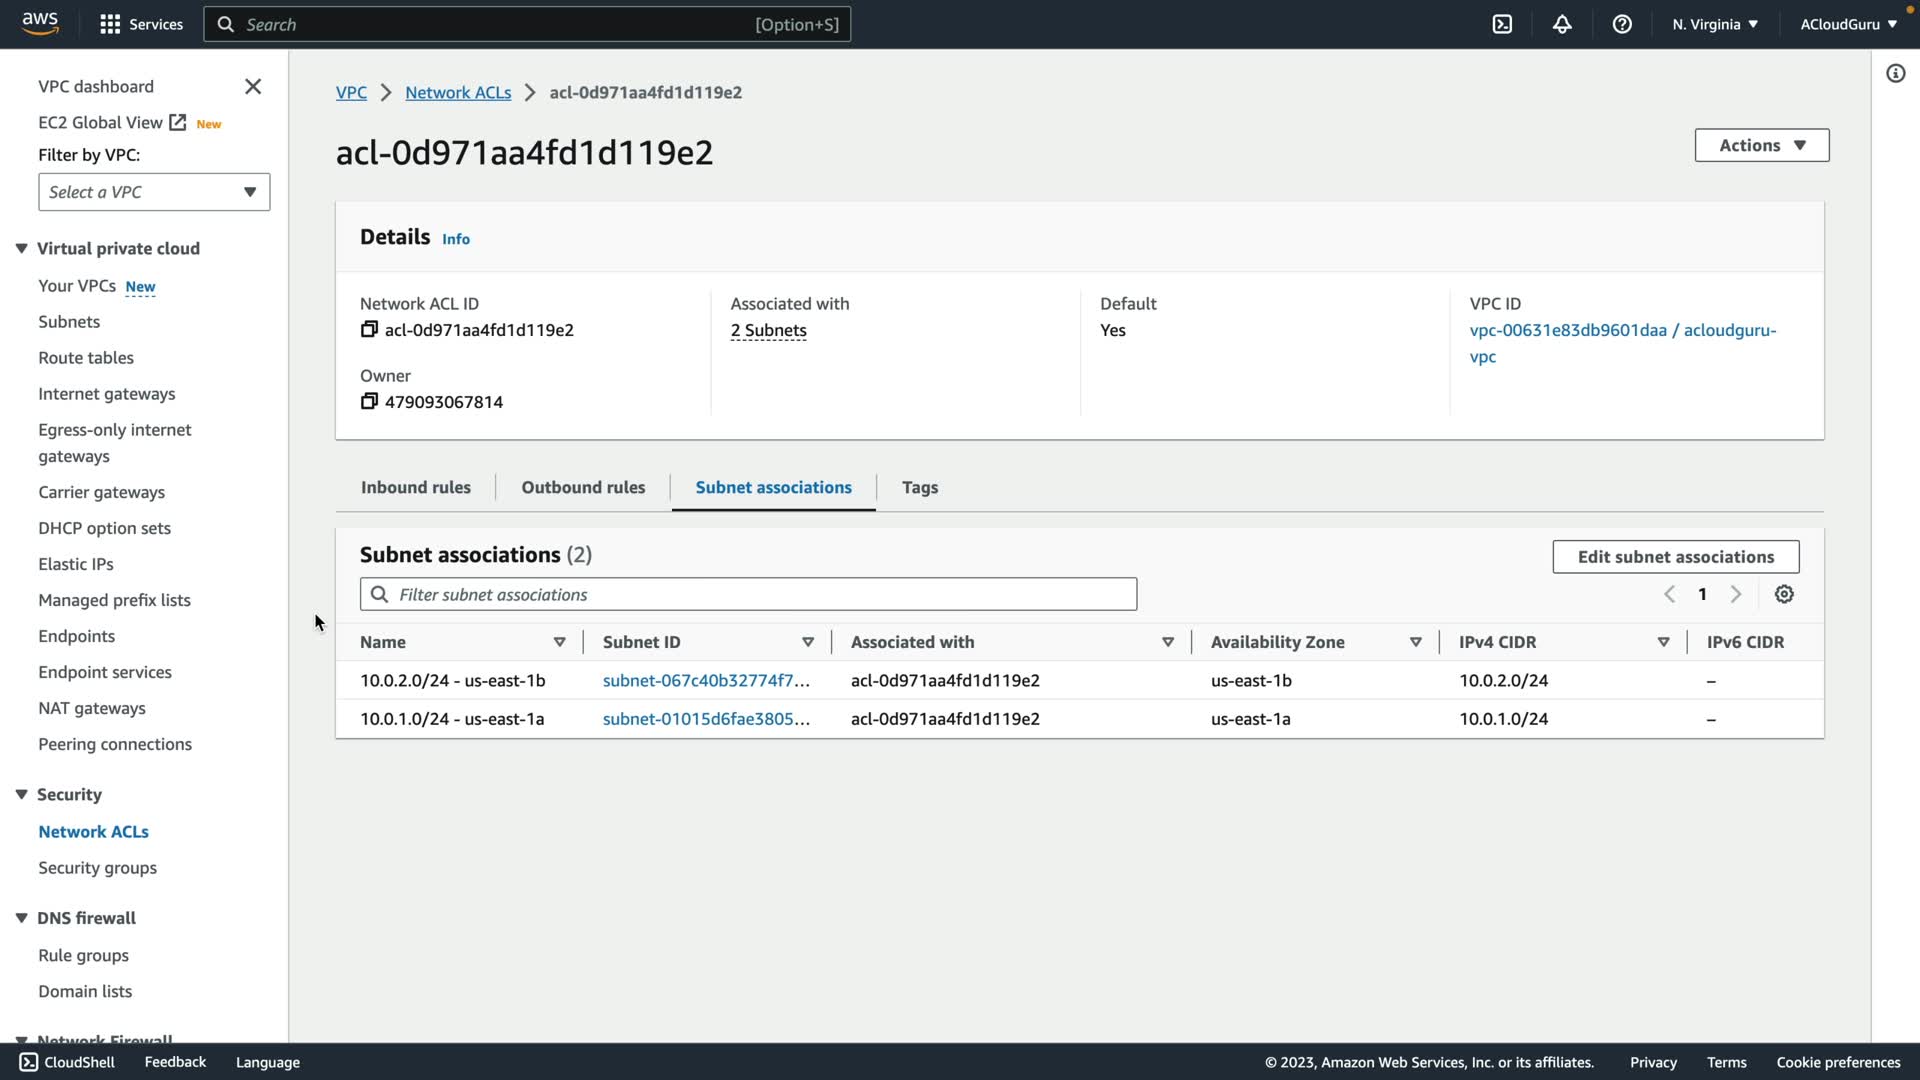
Task: Open the notifications bell
Action: pyautogui.click(x=1562, y=24)
